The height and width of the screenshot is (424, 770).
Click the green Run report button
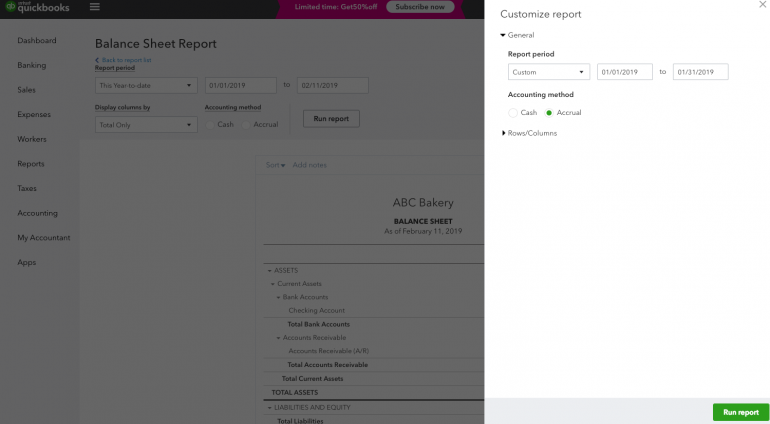(x=740, y=412)
